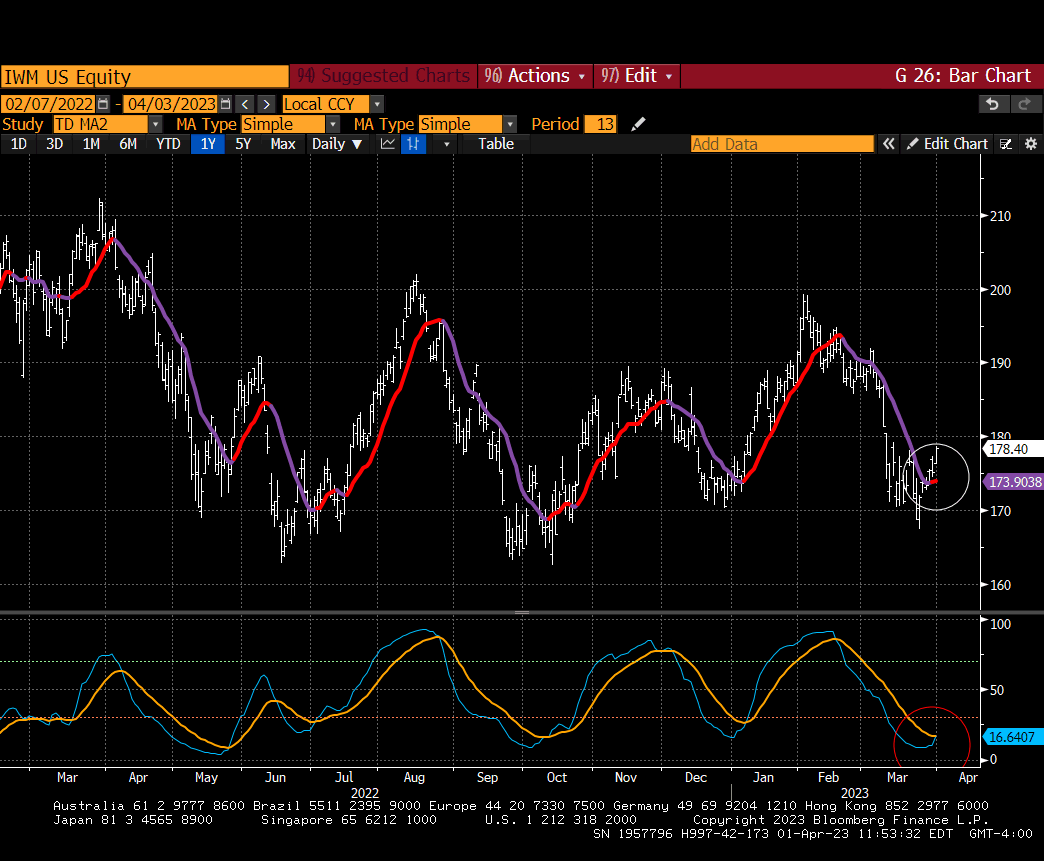Screen dimensions: 1044x861
Task: Select the 3D time range
Action: tap(55, 144)
